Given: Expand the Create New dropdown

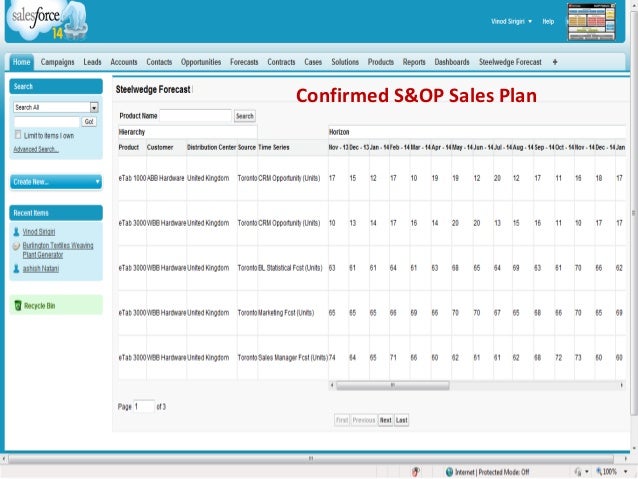Looking at the screenshot, I should (56, 182).
